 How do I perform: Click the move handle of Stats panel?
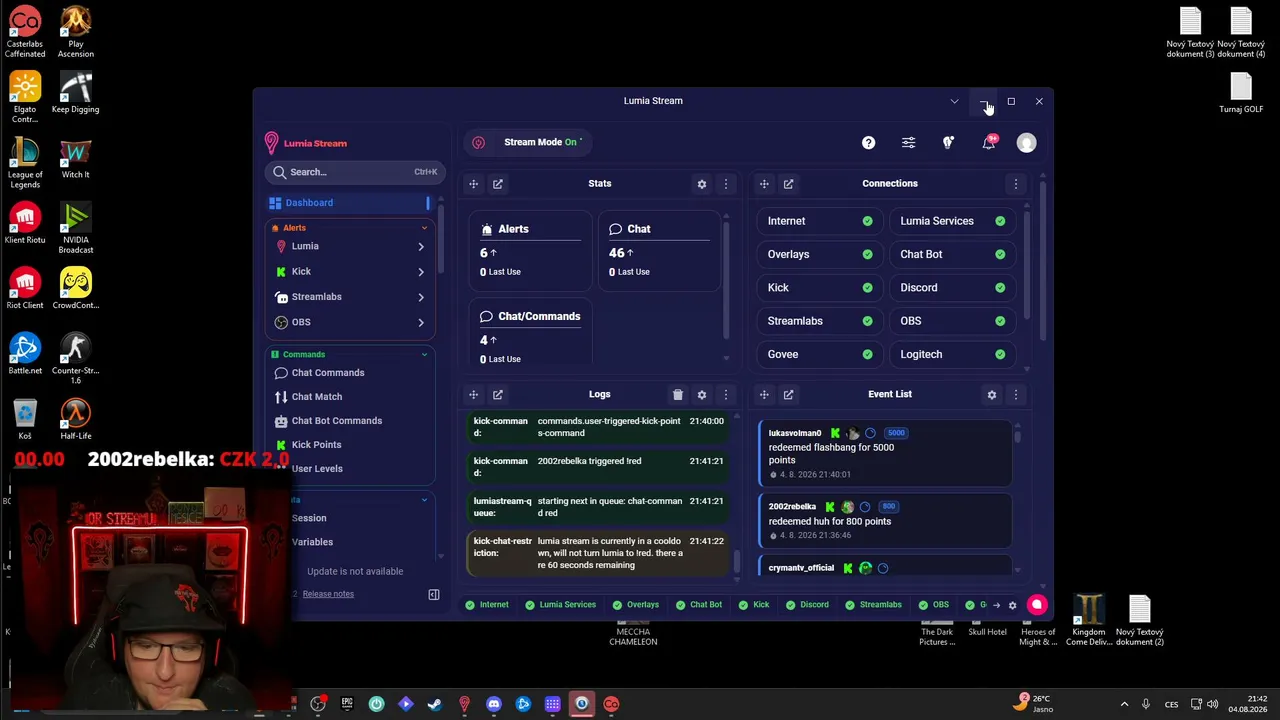point(473,184)
